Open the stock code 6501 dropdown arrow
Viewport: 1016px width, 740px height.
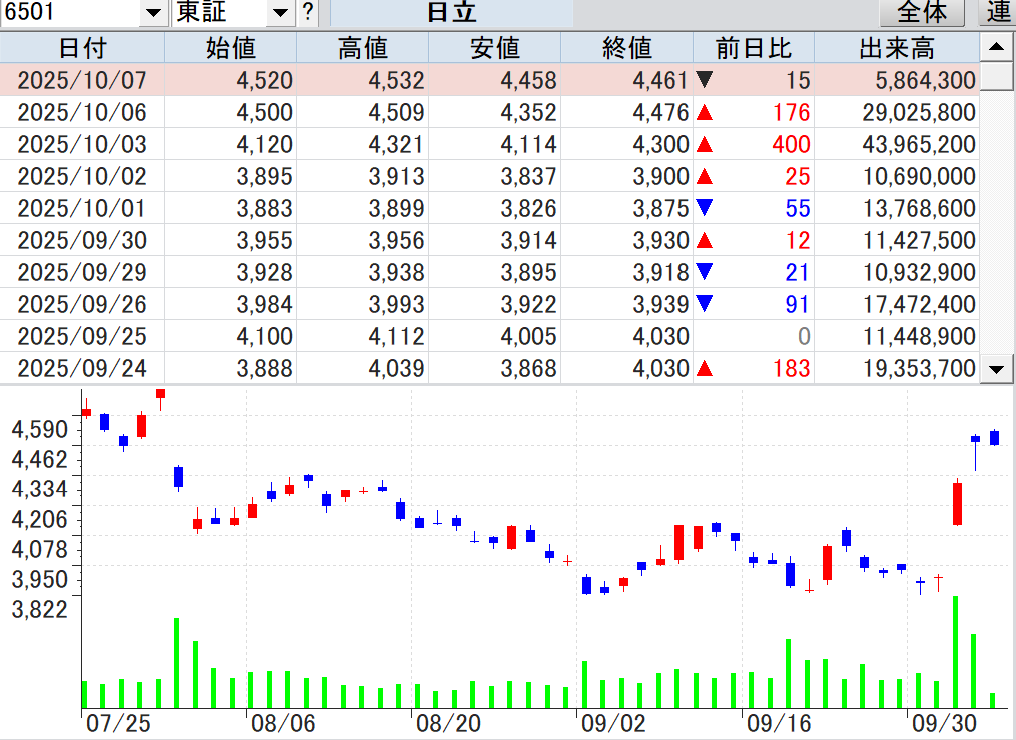pyautogui.click(x=152, y=13)
